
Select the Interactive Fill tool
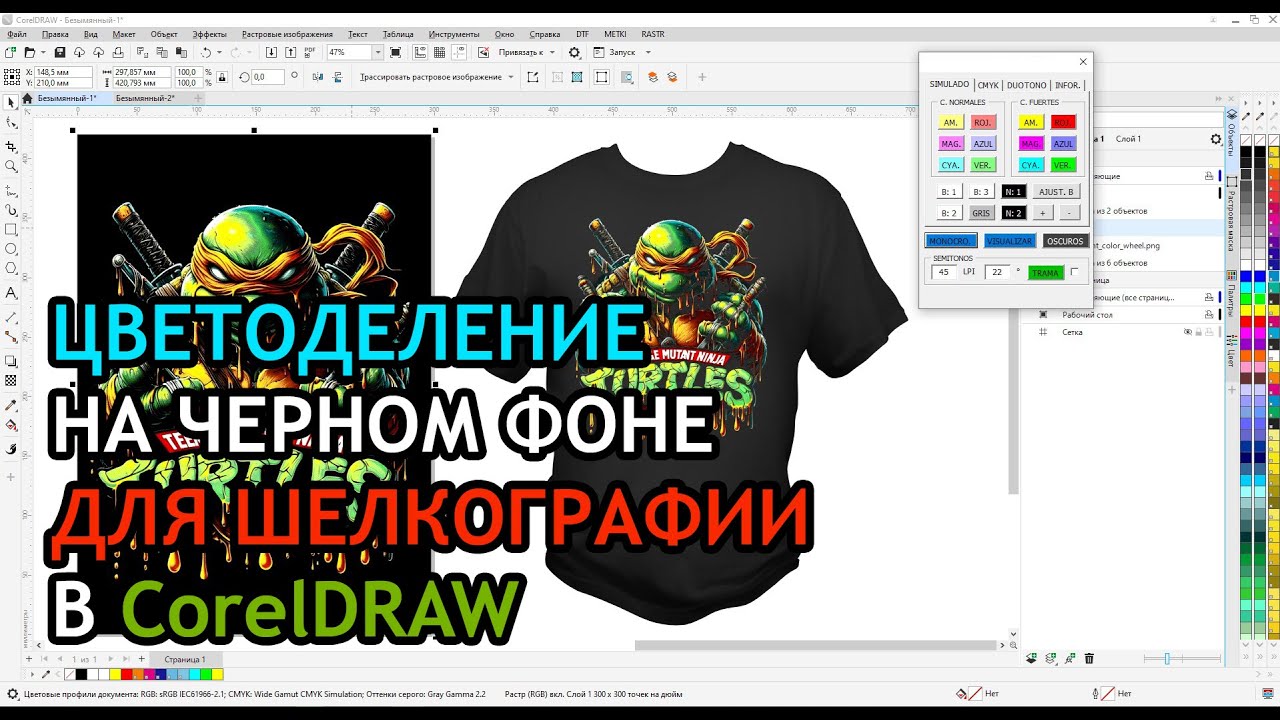tap(11, 425)
